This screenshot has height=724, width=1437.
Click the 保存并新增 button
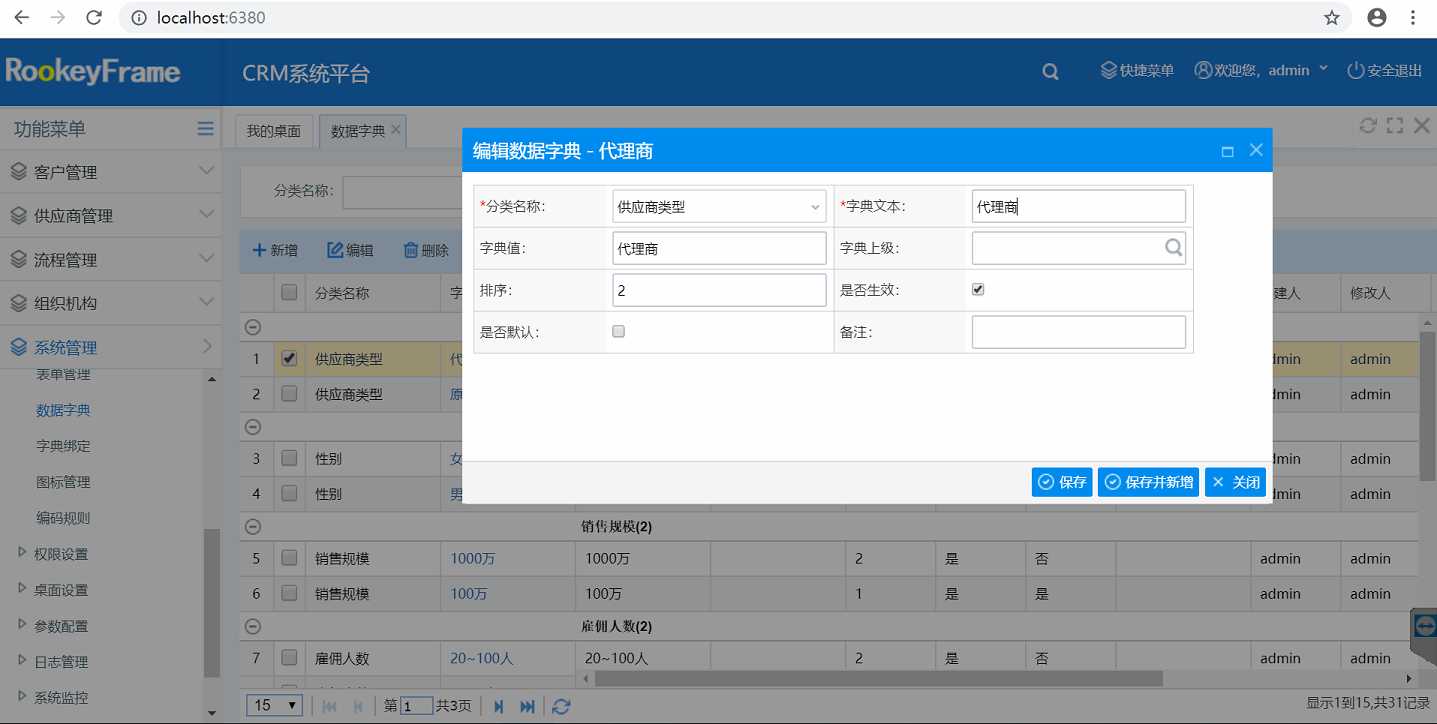click(1148, 482)
